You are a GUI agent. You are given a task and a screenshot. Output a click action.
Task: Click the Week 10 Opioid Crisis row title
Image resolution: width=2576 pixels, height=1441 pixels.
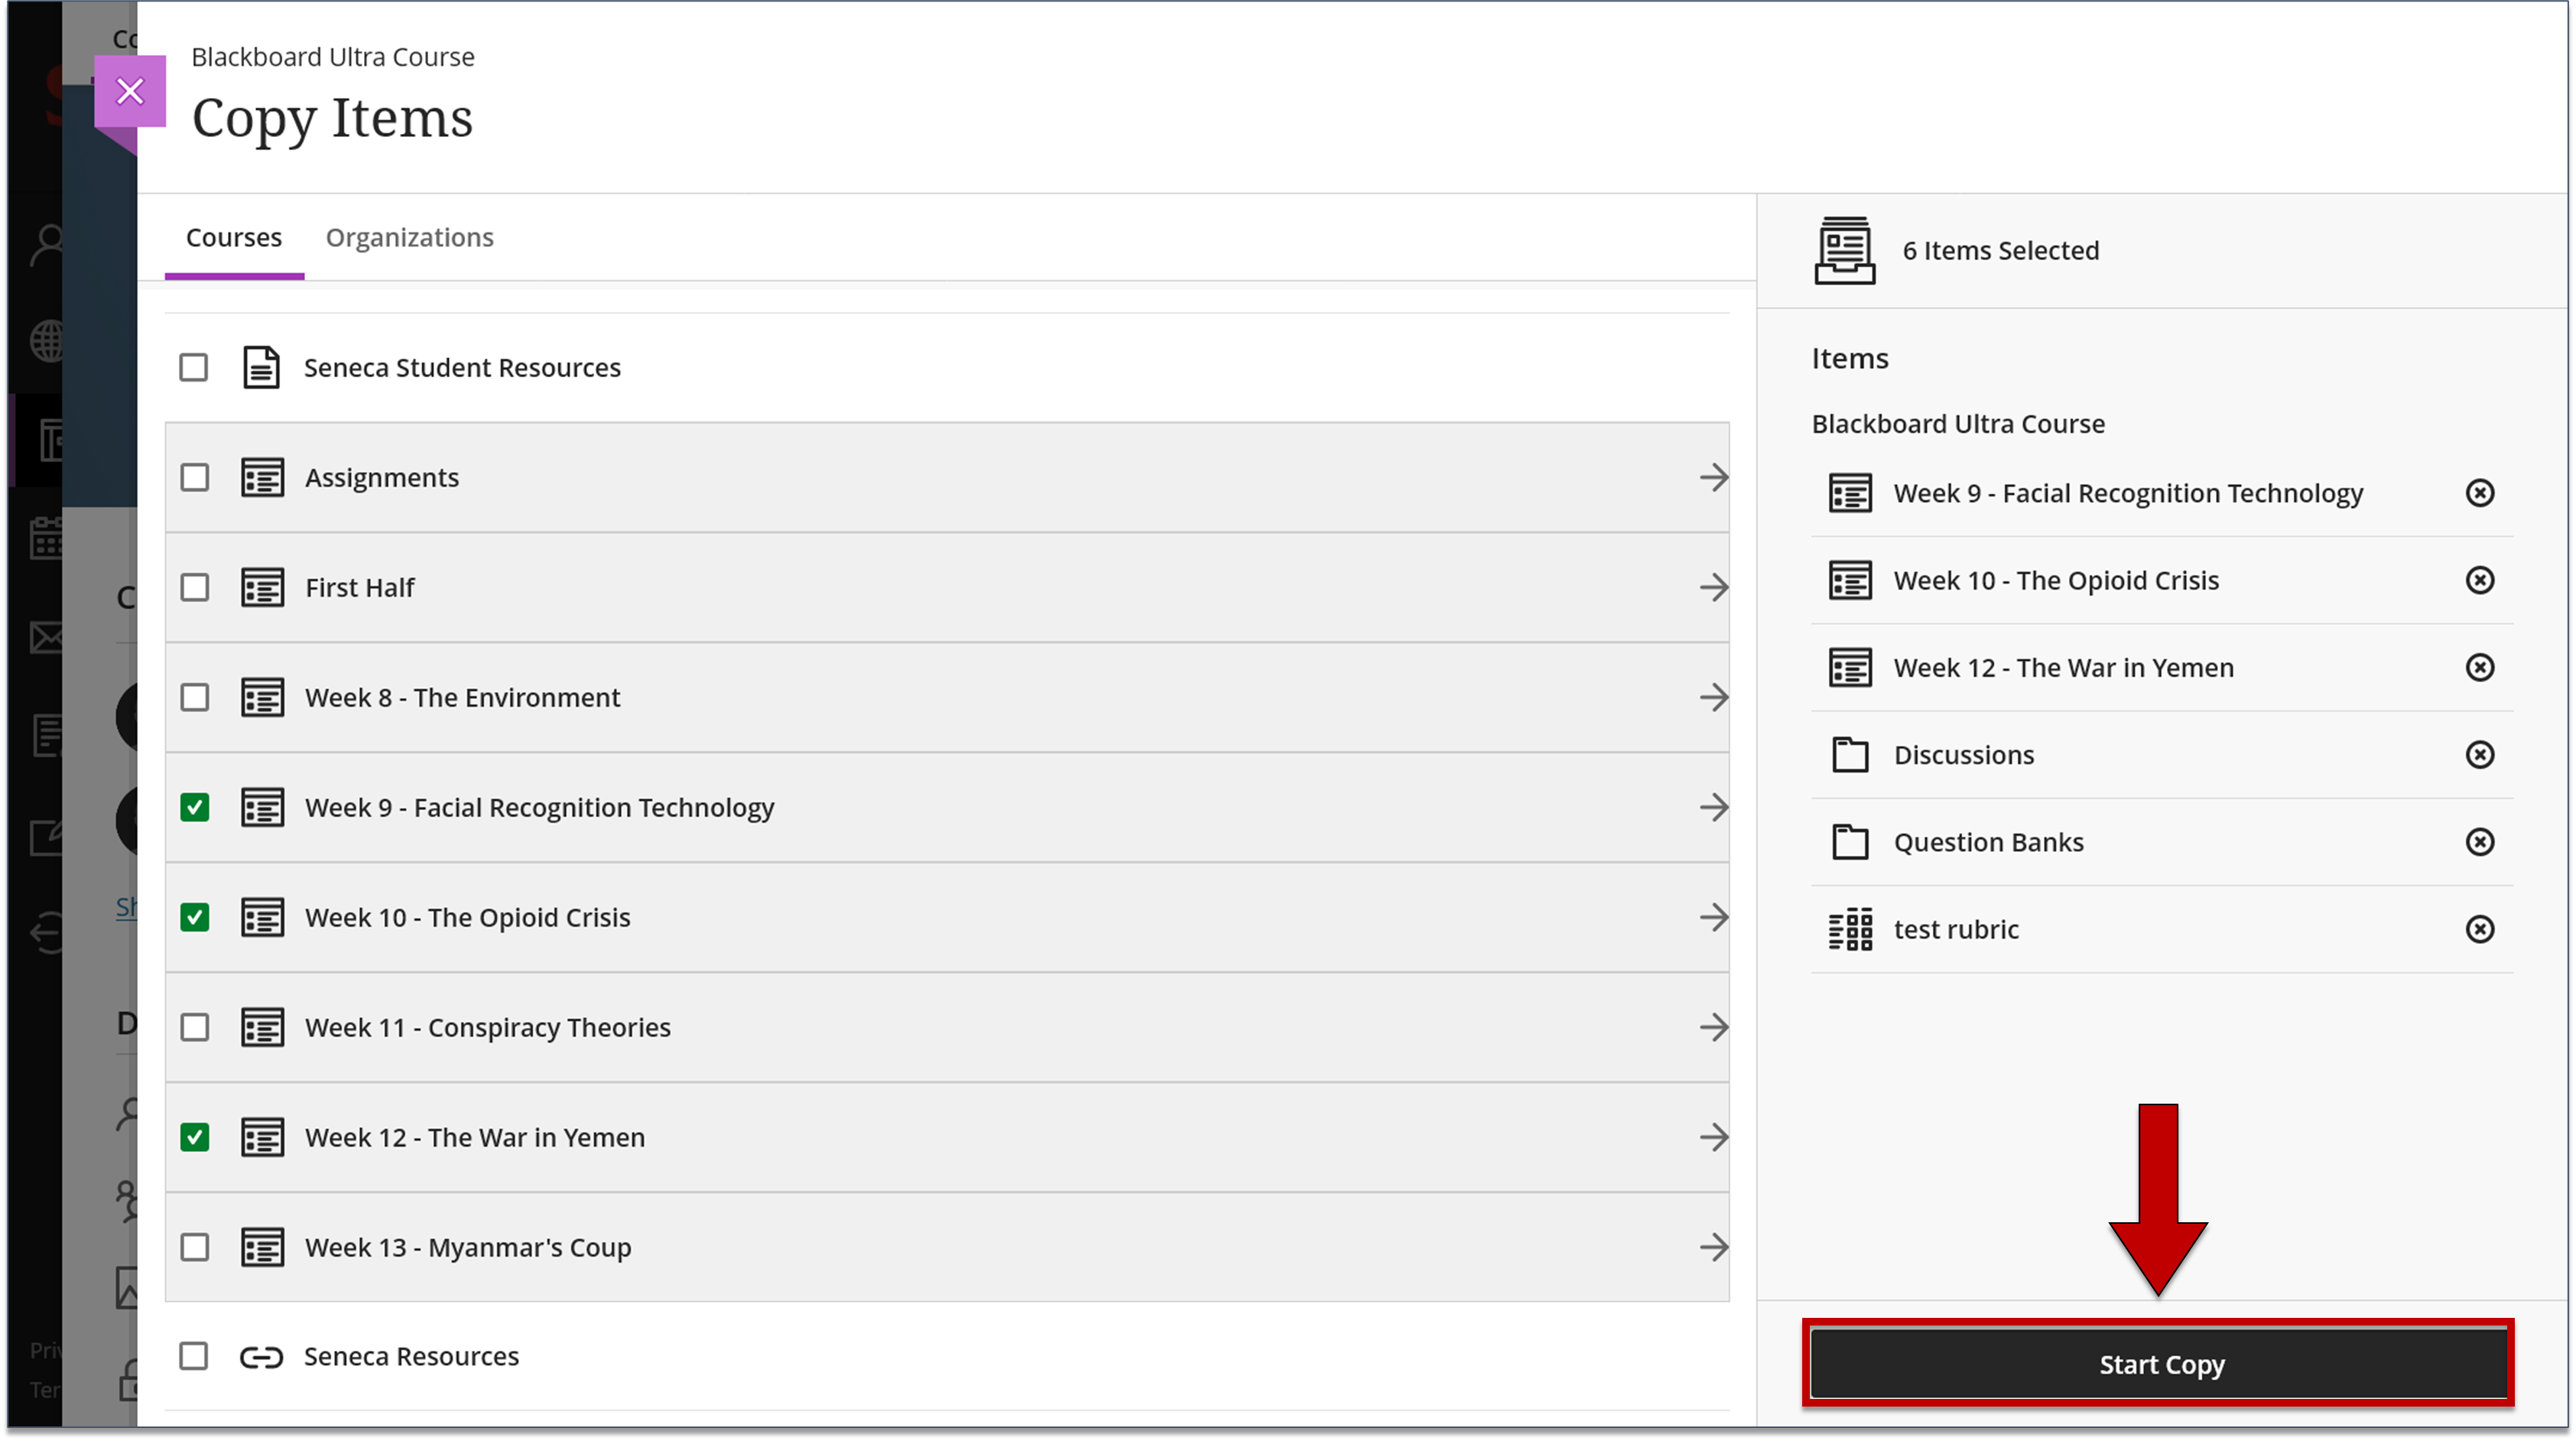pos(468,918)
